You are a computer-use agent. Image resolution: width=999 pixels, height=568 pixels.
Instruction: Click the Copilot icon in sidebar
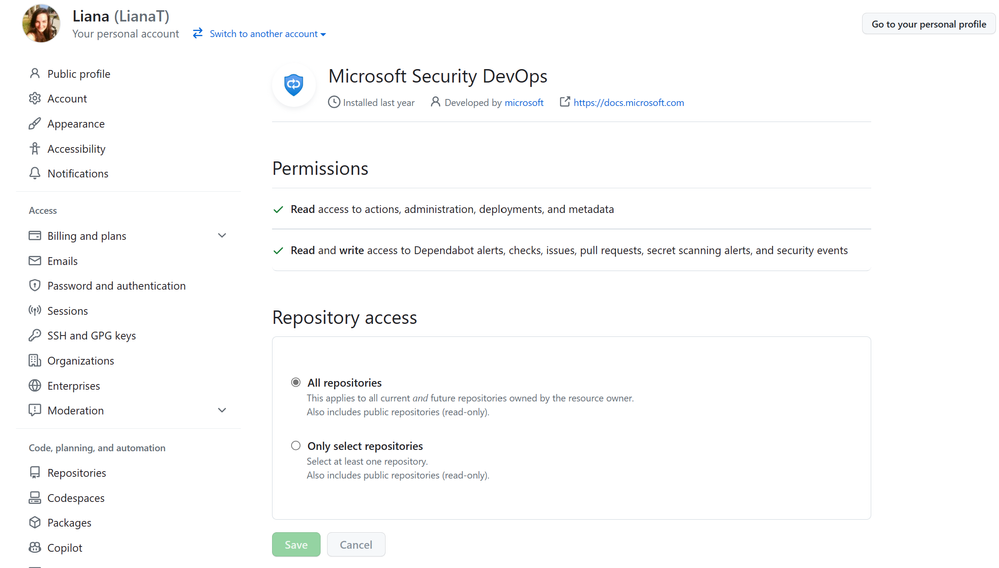[35, 547]
